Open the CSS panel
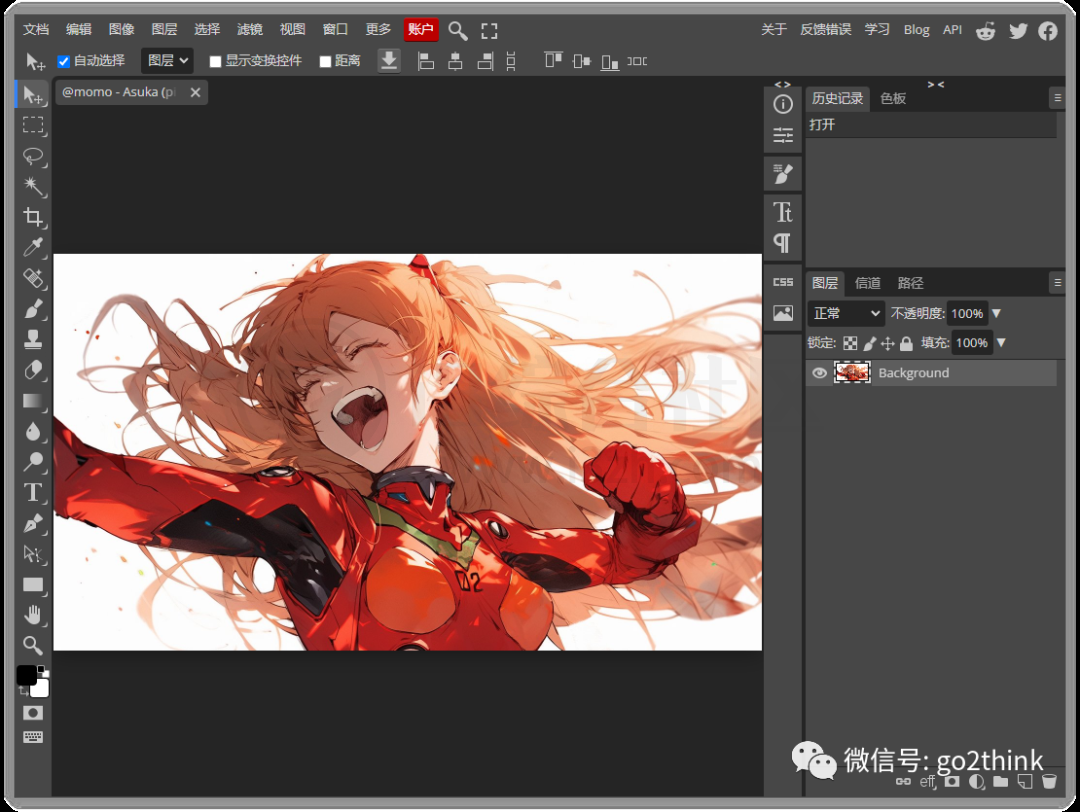 tap(782, 282)
